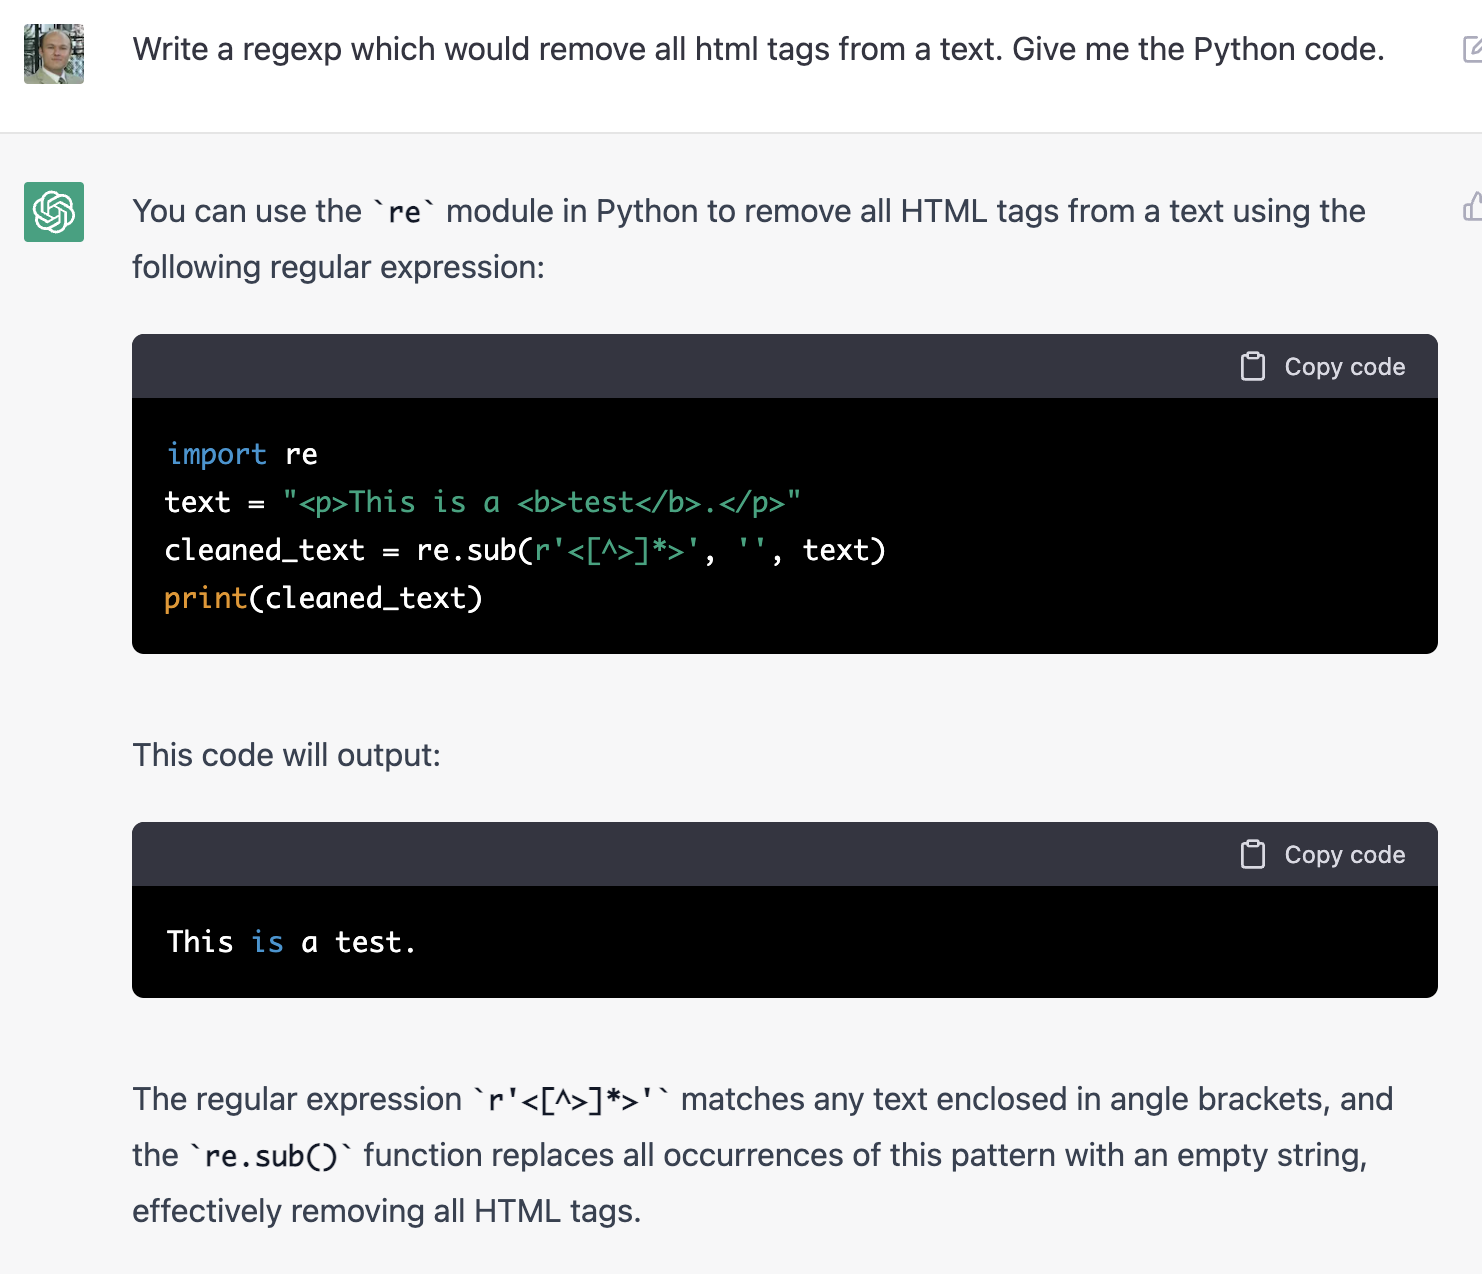This screenshot has width=1482, height=1274.
Task: Click the text variable assignment line
Action: click(483, 502)
